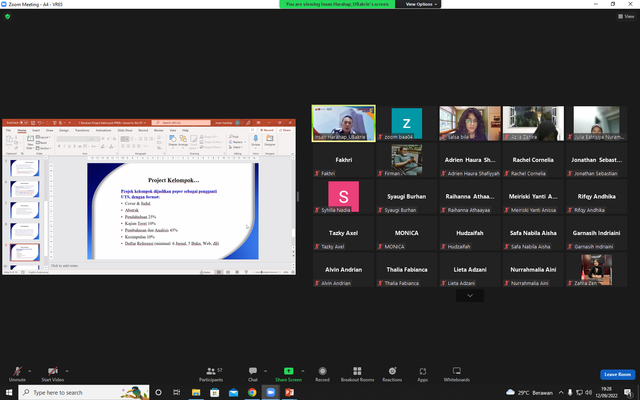Viewport: 640px width, 400px height.
Task: Open Designer in PowerPoint ribbon
Action: [x=270, y=140]
